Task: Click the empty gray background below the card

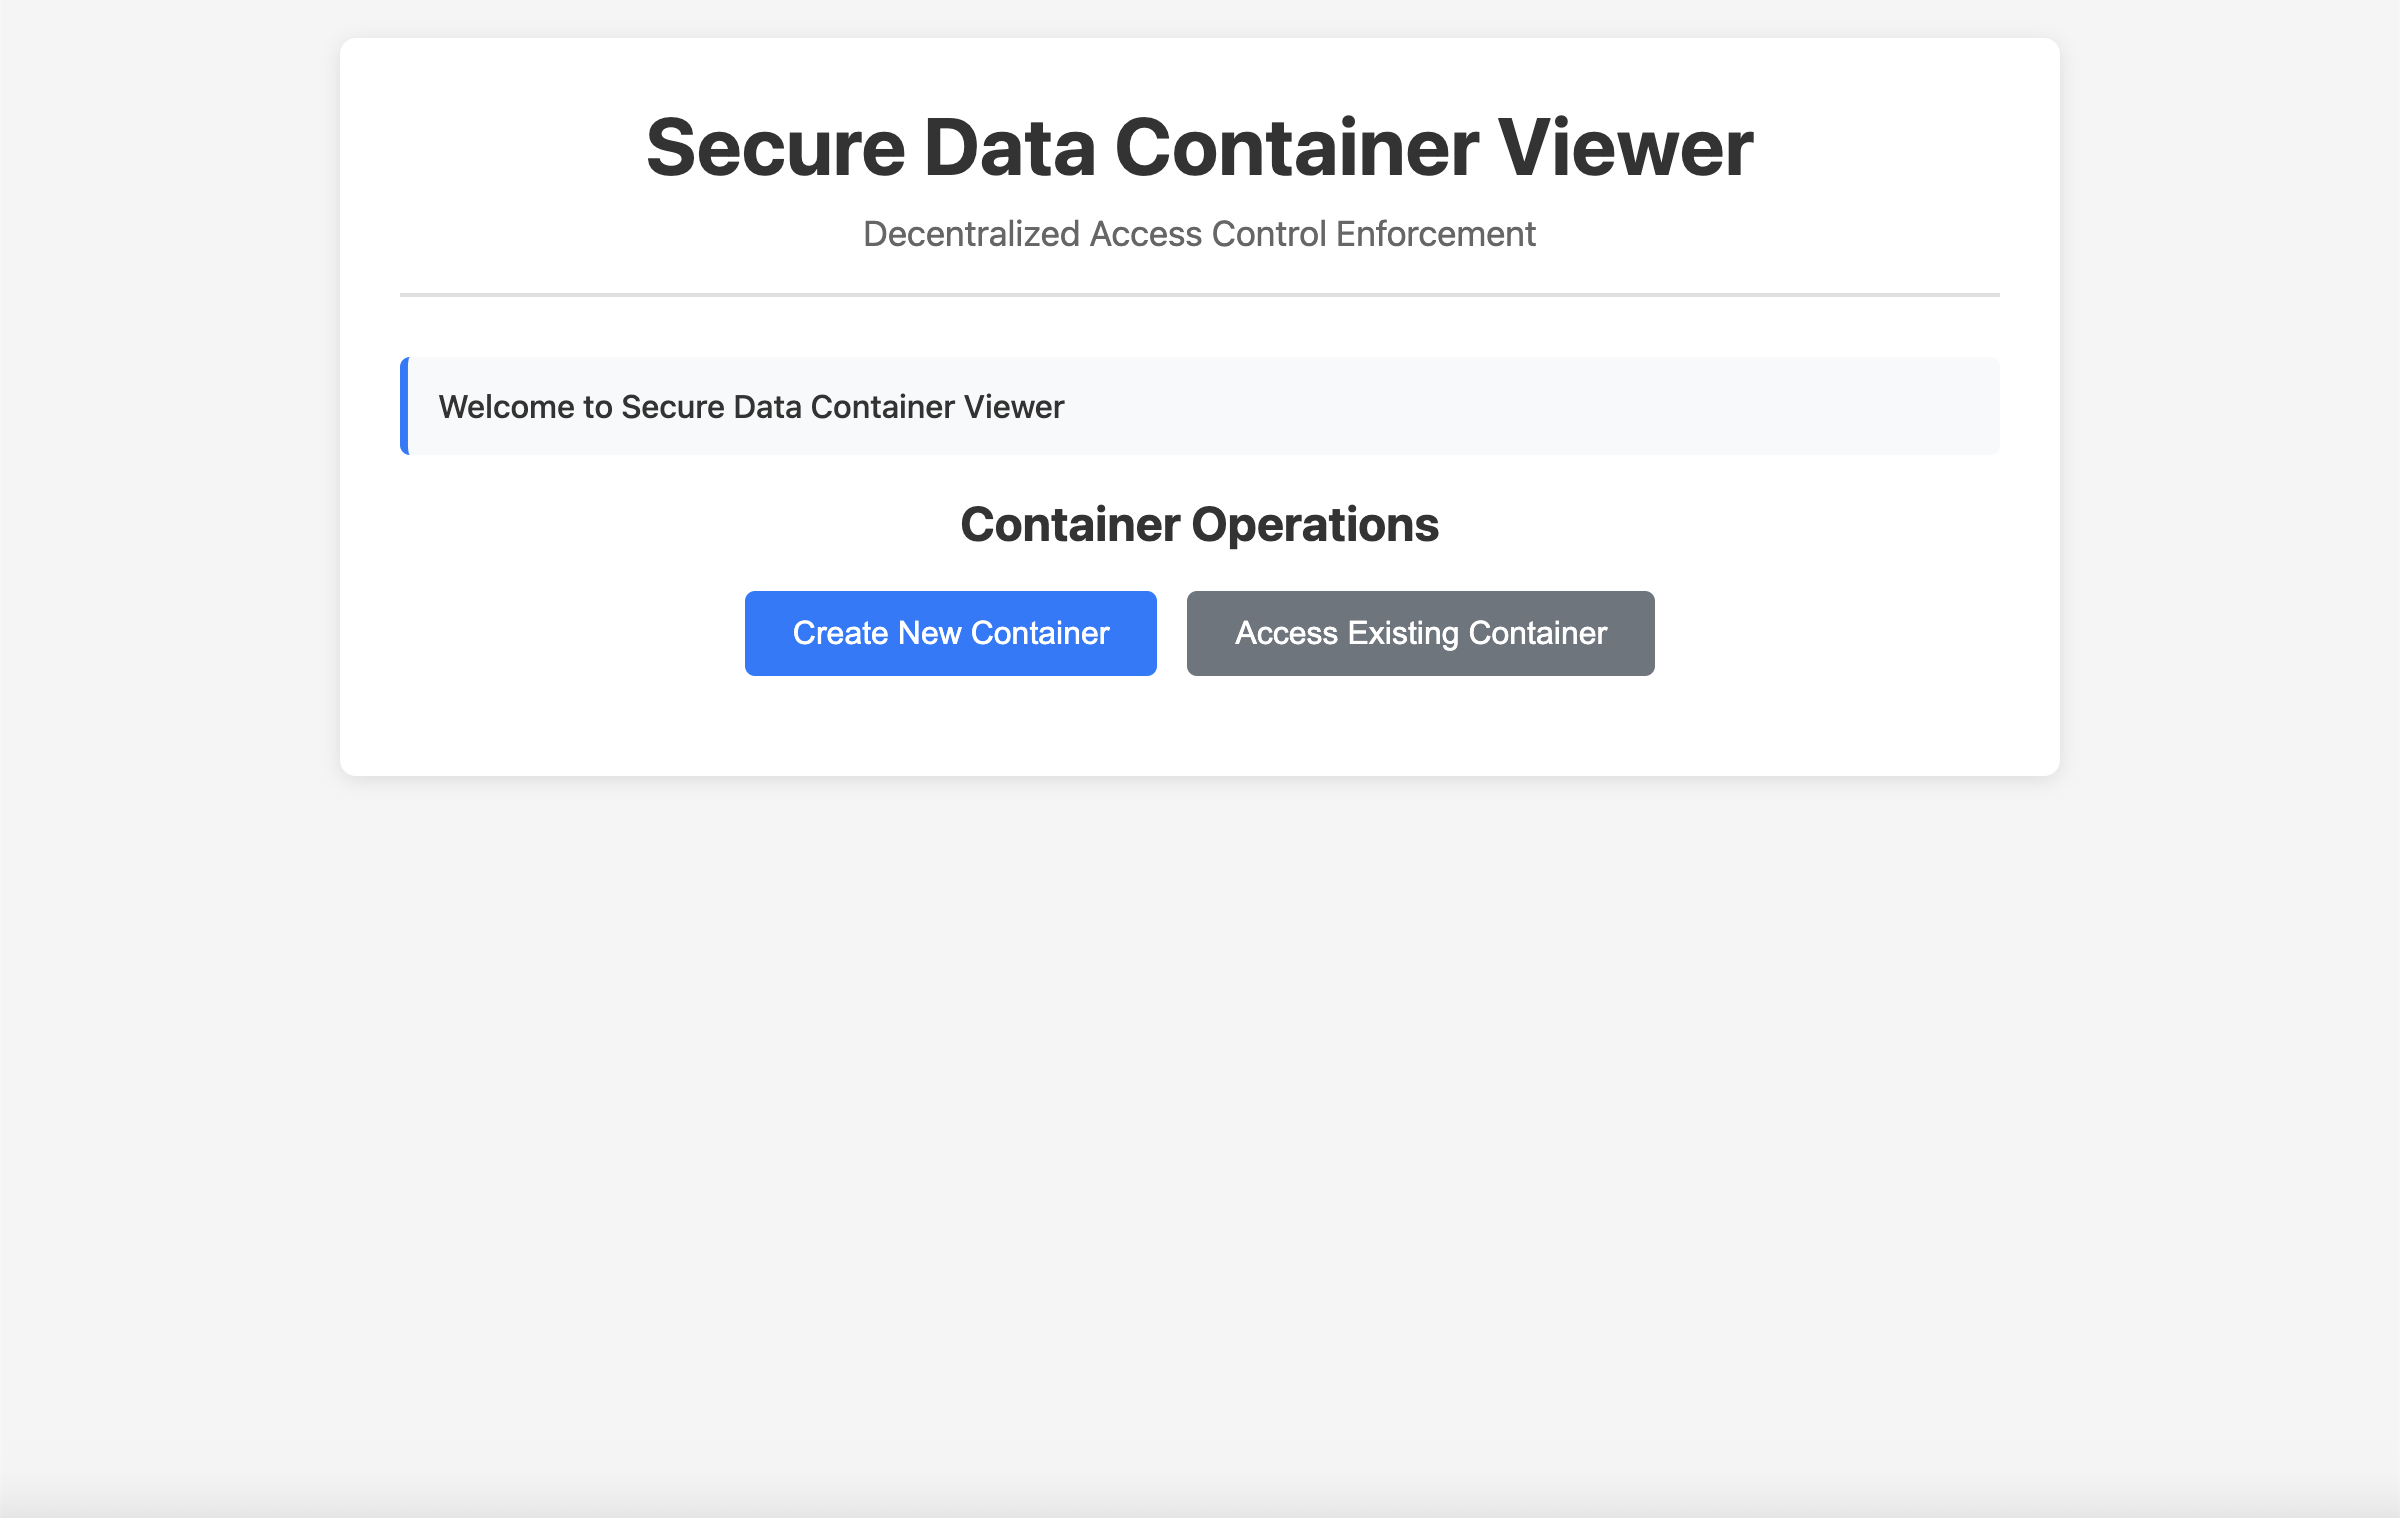Action: [1199, 1100]
